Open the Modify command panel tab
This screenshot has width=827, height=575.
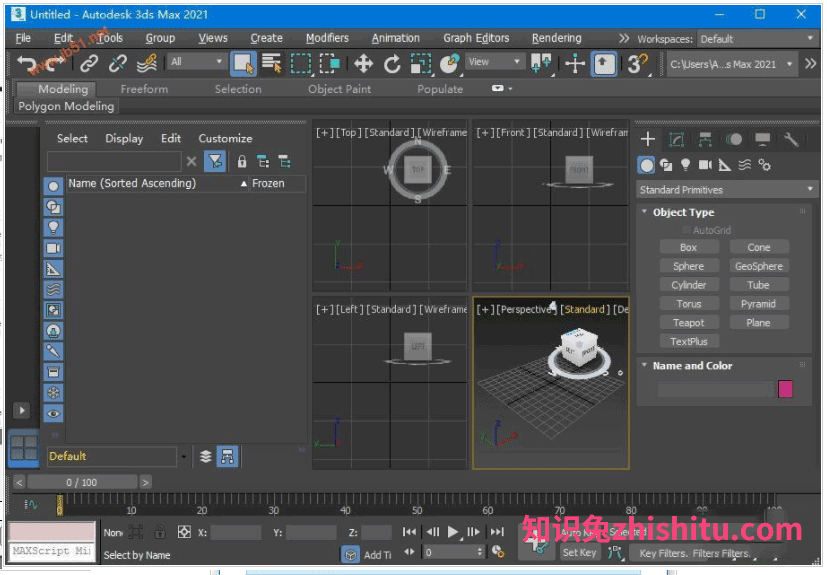pyautogui.click(x=676, y=139)
